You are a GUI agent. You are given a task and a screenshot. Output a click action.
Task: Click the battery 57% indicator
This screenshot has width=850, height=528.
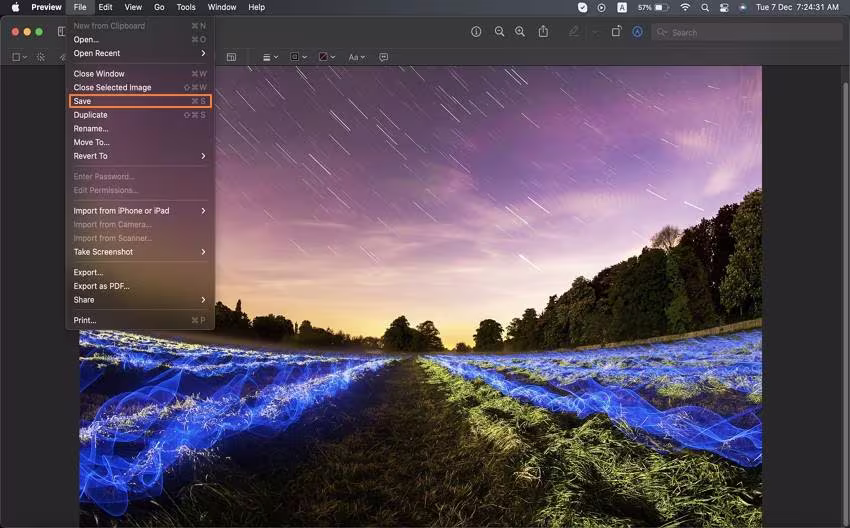[653, 7]
